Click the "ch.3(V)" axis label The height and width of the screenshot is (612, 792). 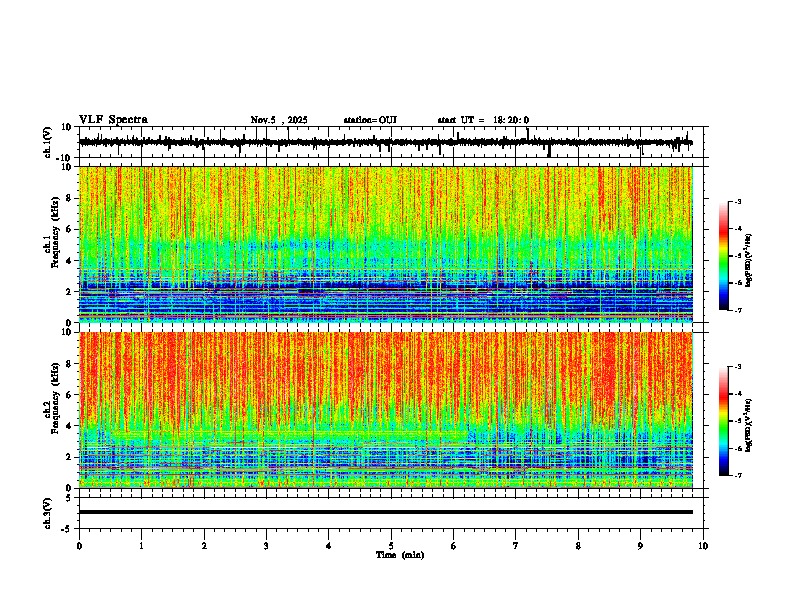click(x=48, y=513)
